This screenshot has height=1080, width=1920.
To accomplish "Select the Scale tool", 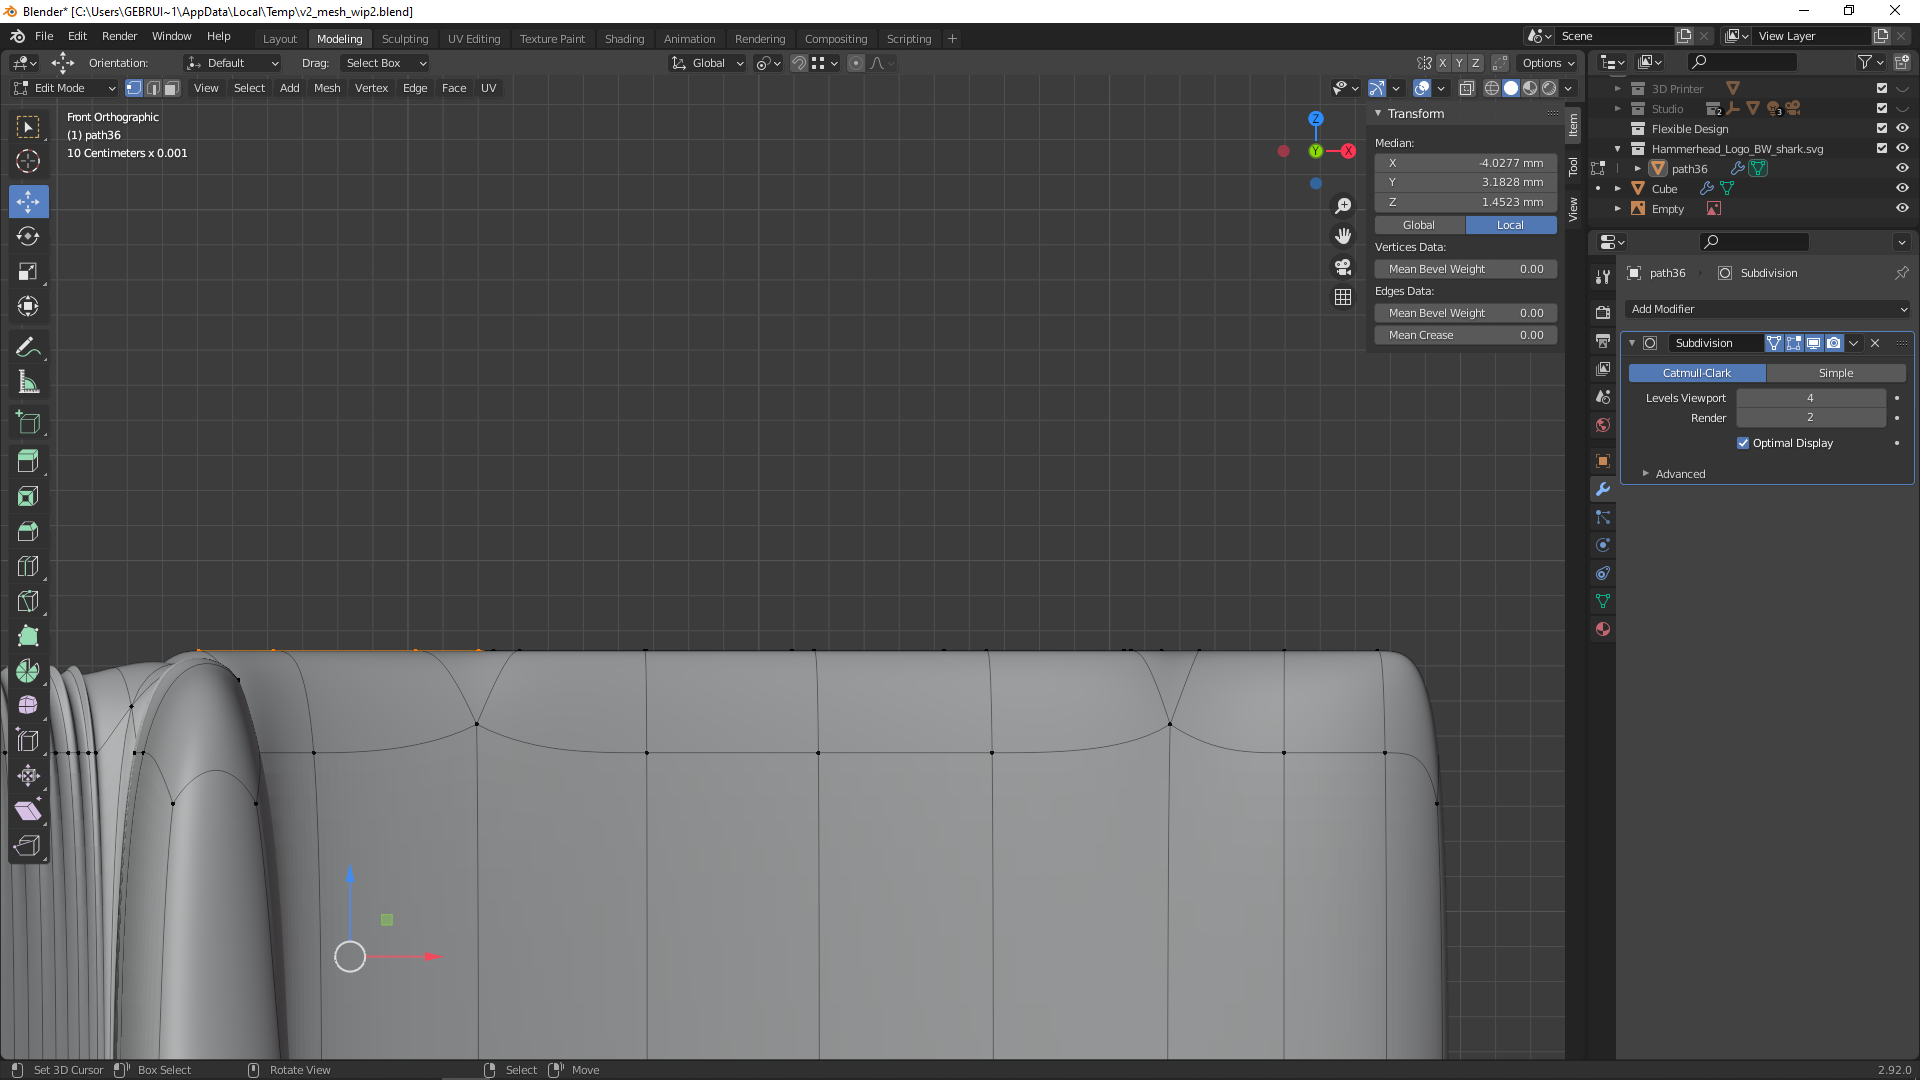I will click(28, 272).
